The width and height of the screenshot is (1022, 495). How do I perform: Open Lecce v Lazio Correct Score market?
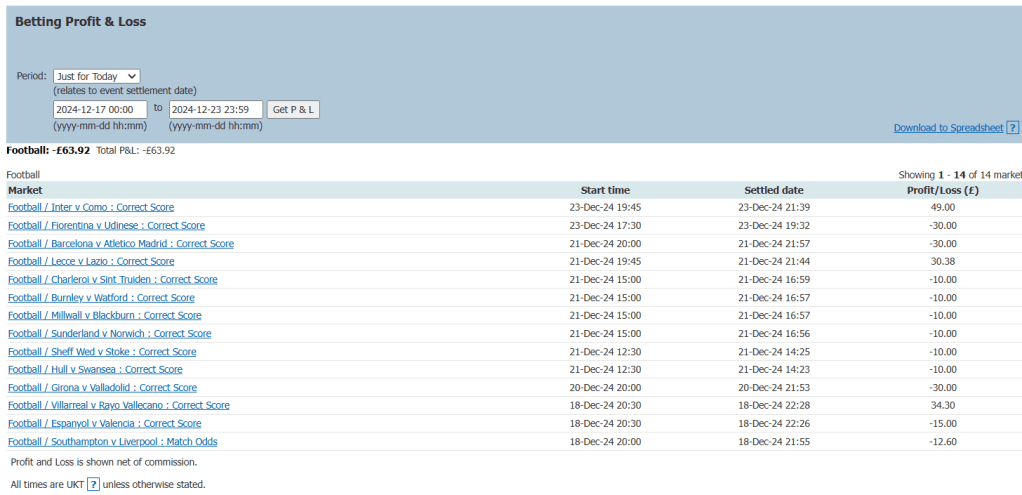click(91, 262)
